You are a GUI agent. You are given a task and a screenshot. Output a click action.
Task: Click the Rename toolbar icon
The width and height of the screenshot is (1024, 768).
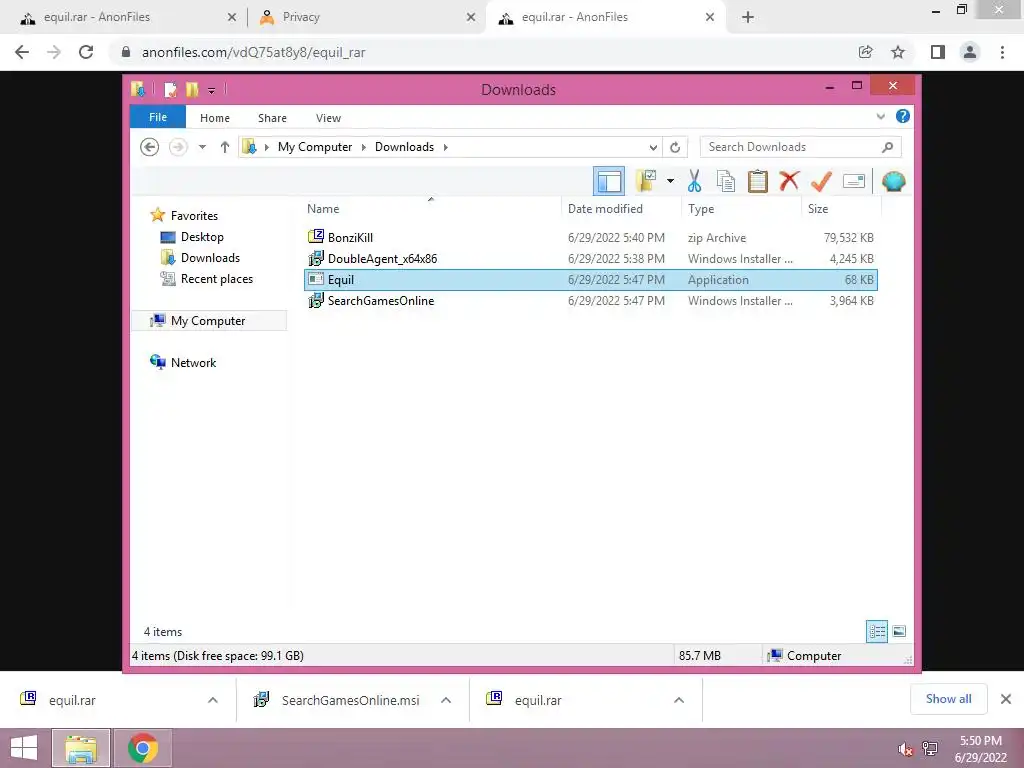854,181
